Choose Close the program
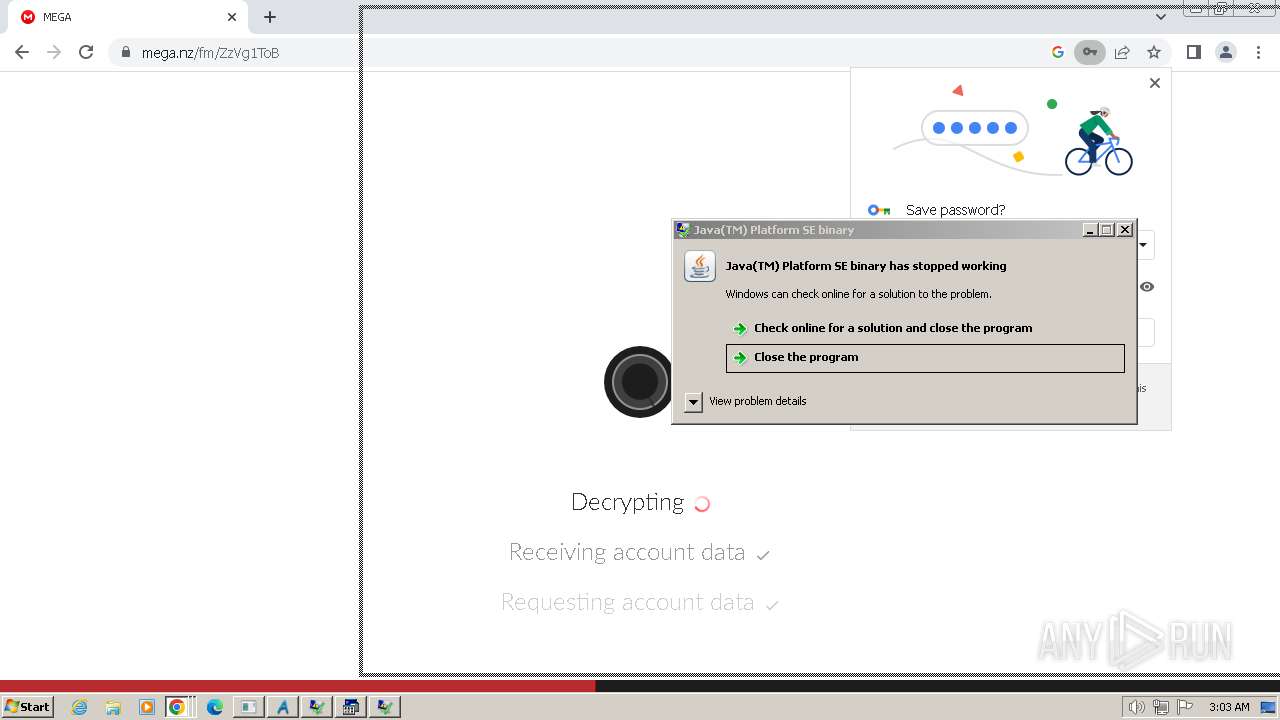The height and width of the screenshot is (720, 1280). tap(925, 358)
